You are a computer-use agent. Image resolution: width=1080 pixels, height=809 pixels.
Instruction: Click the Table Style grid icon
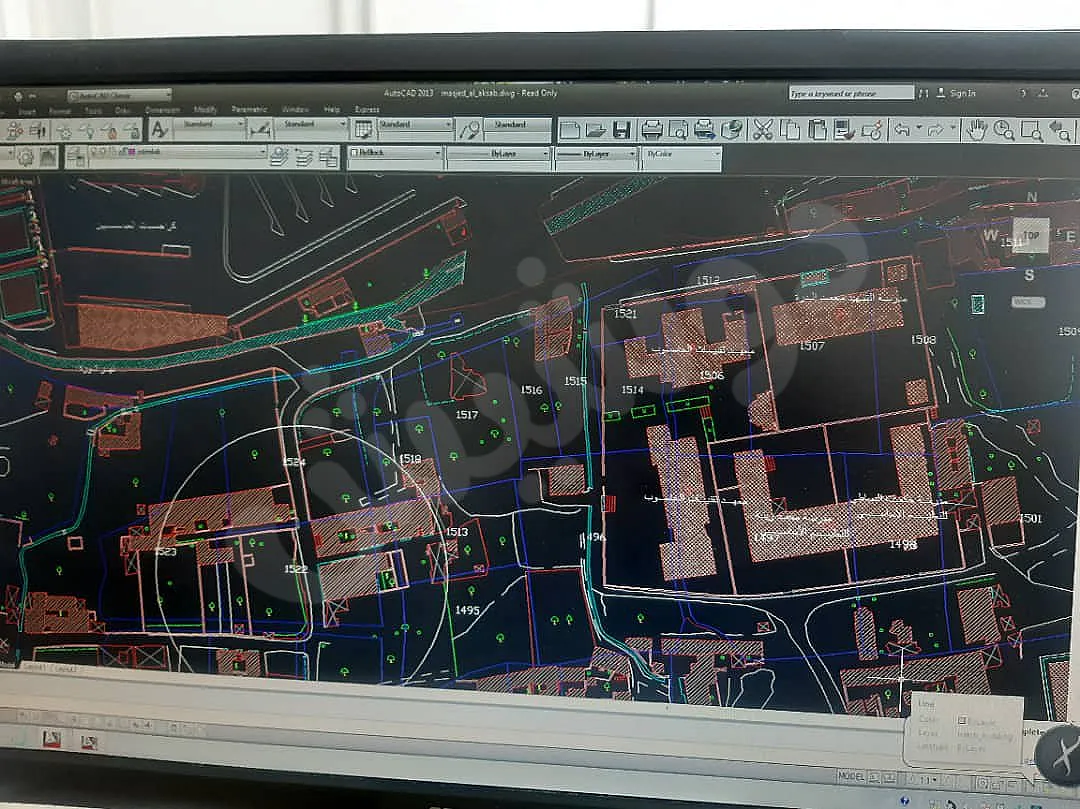coord(363,129)
